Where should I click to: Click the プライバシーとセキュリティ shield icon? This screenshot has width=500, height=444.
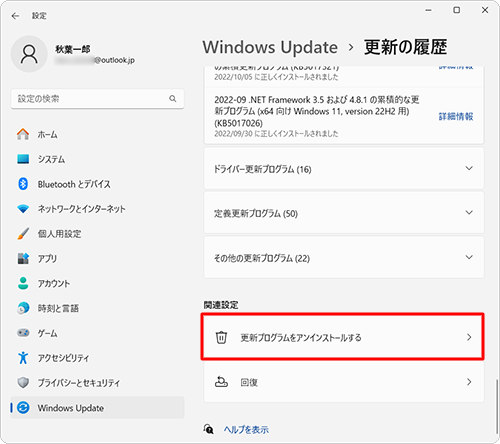[x=23, y=382]
